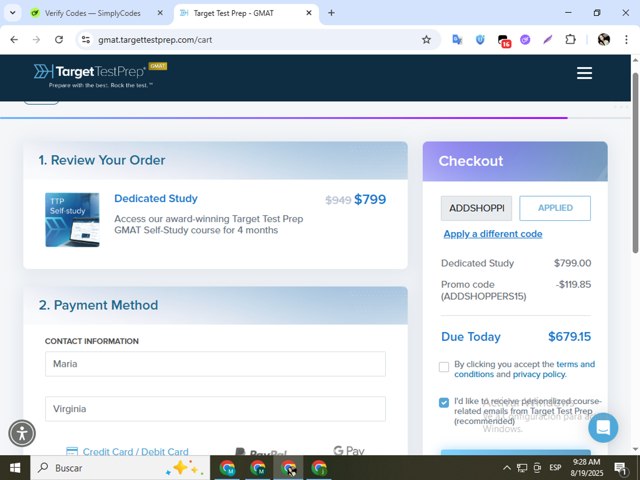The width and height of the screenshot is (640, 480).
Task: View site information icon in address bar
Action: pos(86,40)
